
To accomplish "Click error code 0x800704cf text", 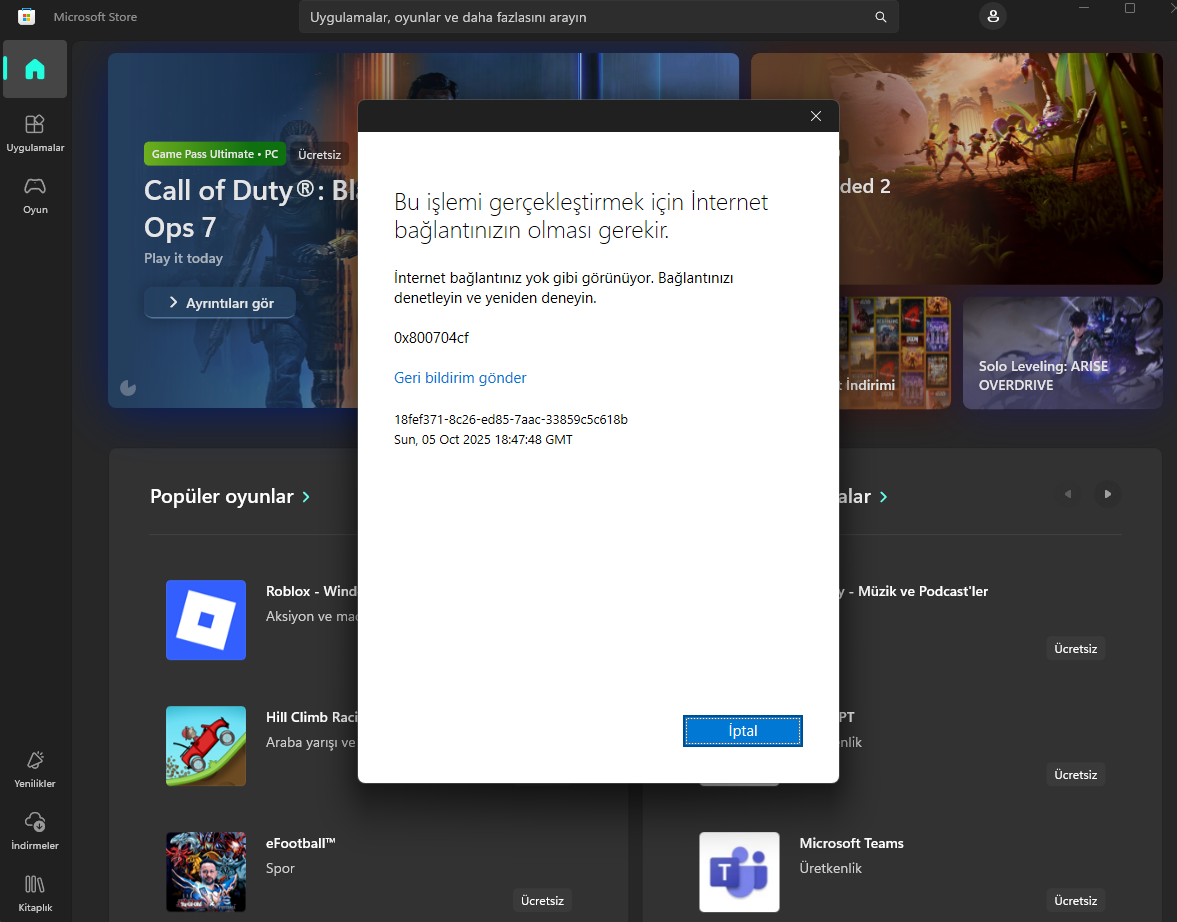I will (431, 338).
